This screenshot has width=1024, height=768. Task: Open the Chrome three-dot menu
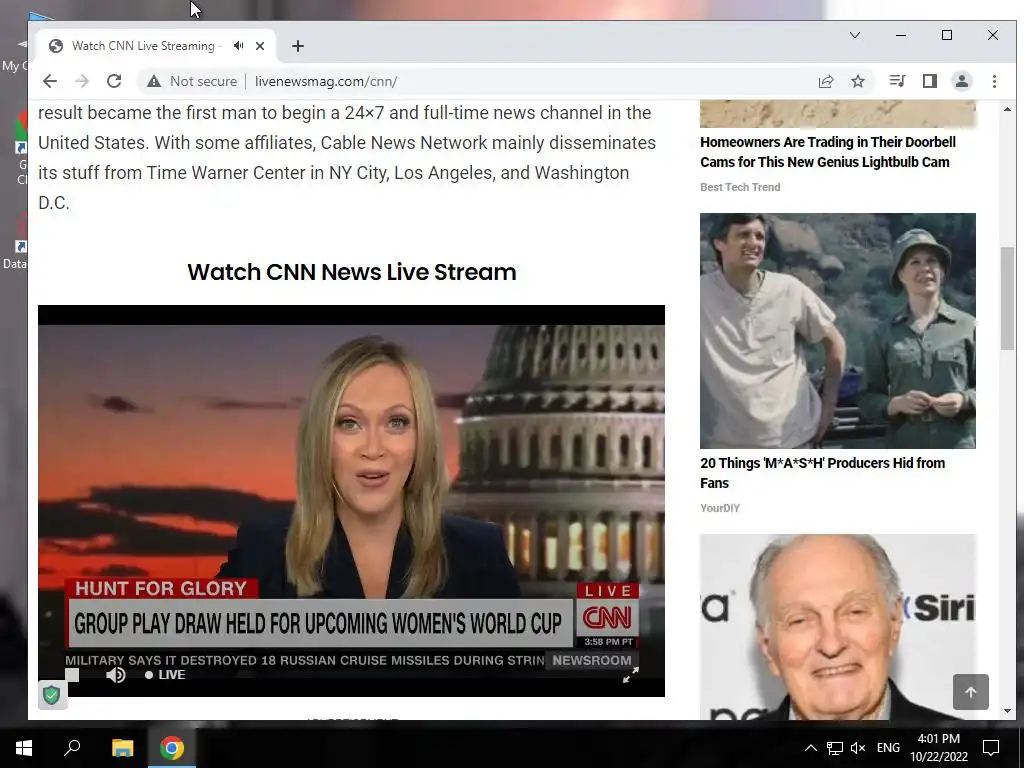click(x=994, y=81)
